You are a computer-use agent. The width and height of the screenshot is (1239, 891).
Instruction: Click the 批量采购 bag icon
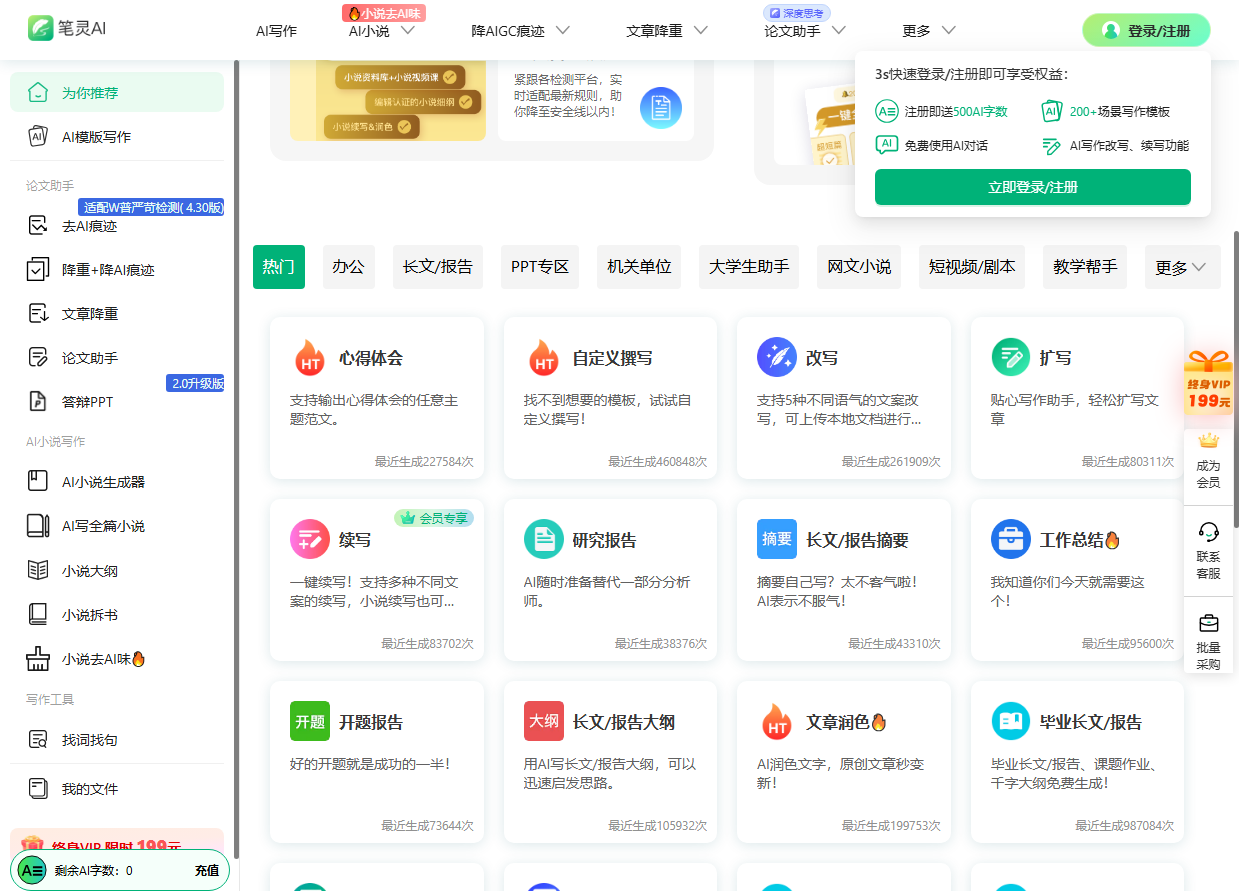pos(1208,623)
